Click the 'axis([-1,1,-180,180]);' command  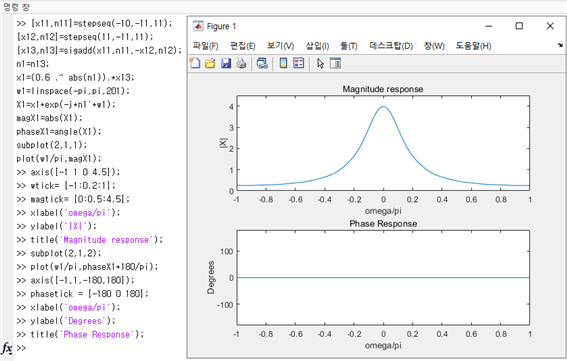coord(75,280)
